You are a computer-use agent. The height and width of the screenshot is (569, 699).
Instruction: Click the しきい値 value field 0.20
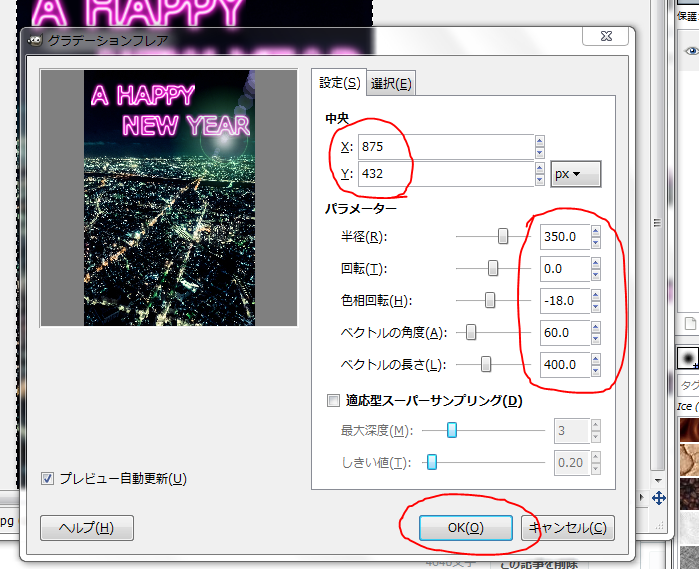(572, 463)
